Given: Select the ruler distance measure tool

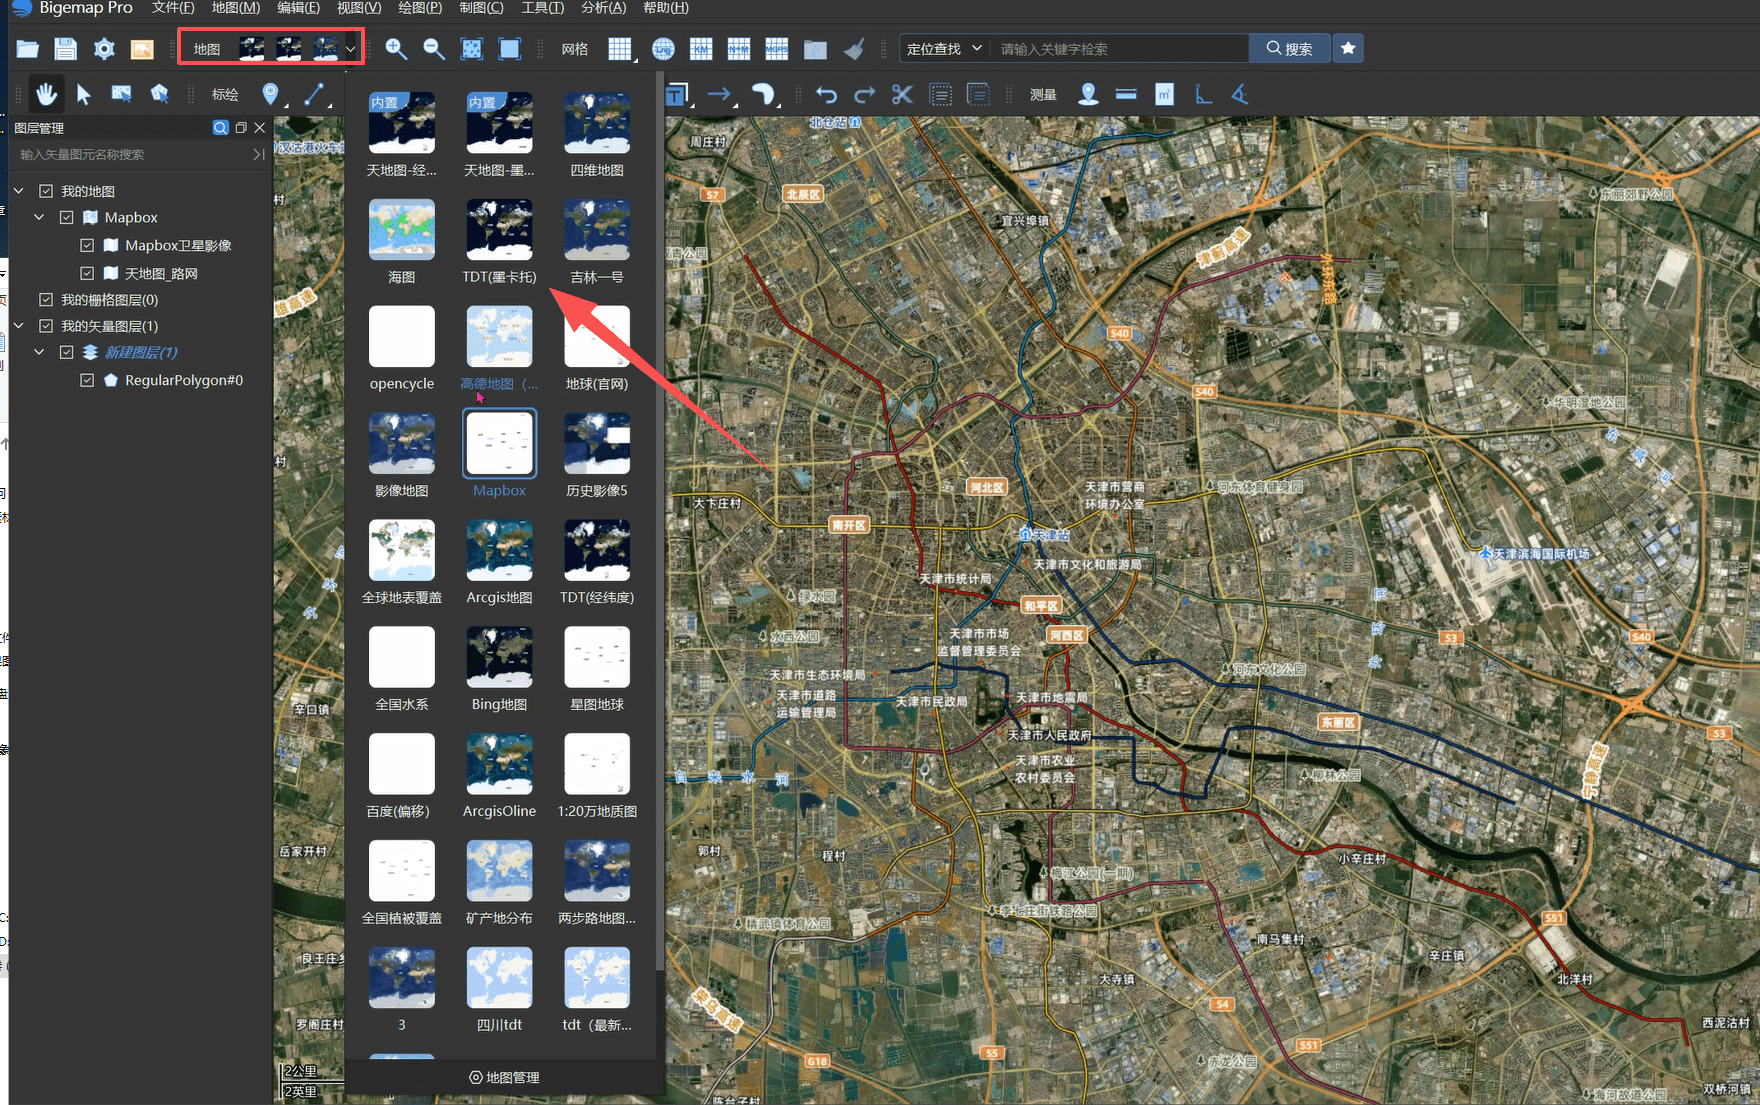Looking at the screenshot, I should pos(1126,94).
